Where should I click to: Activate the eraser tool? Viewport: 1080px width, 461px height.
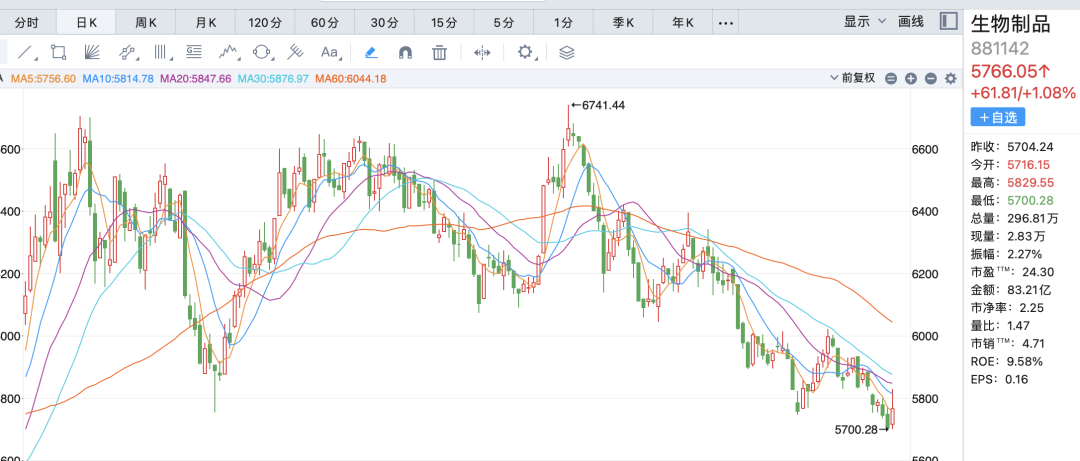pos(370,52)
